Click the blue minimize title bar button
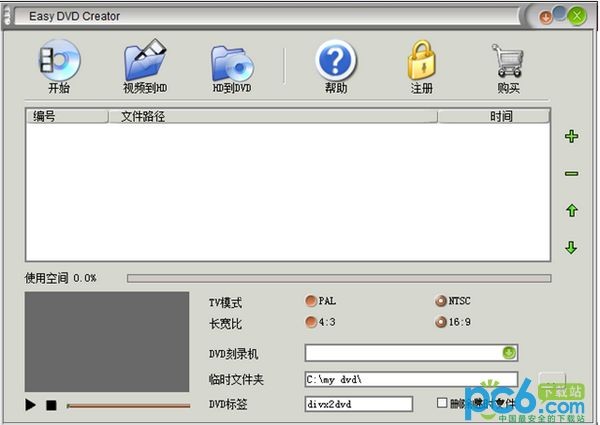This screenshot has width=600, height=425. tap(560, 13)
